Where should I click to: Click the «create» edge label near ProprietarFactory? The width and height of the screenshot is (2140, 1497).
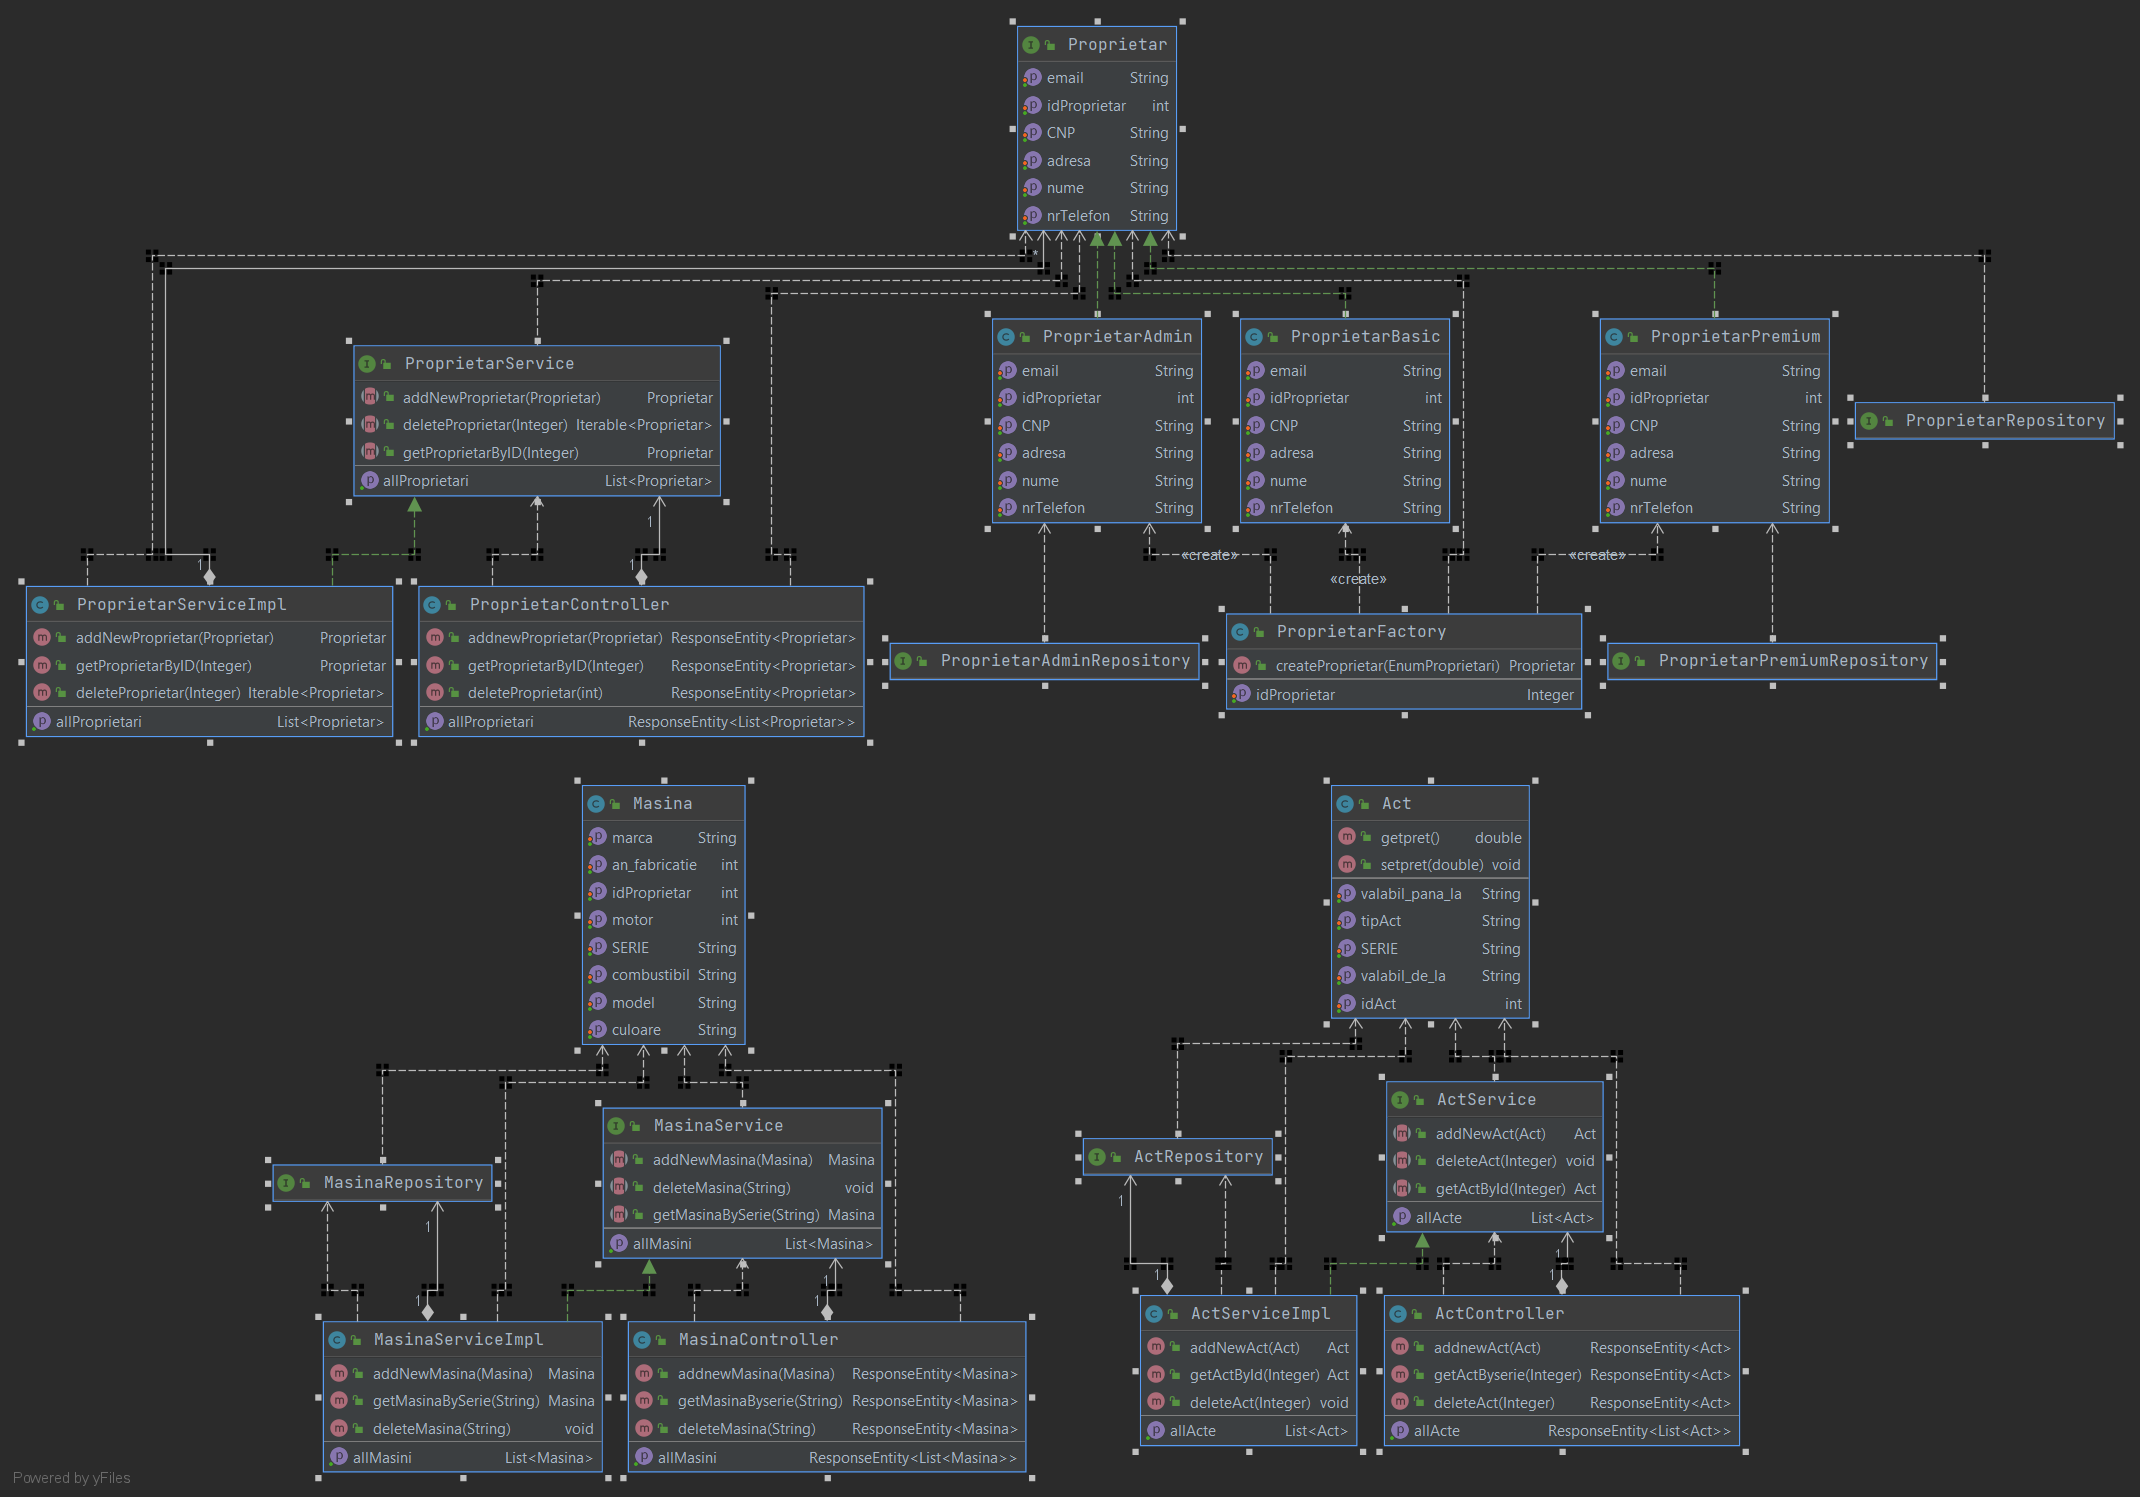point(1359,578)
